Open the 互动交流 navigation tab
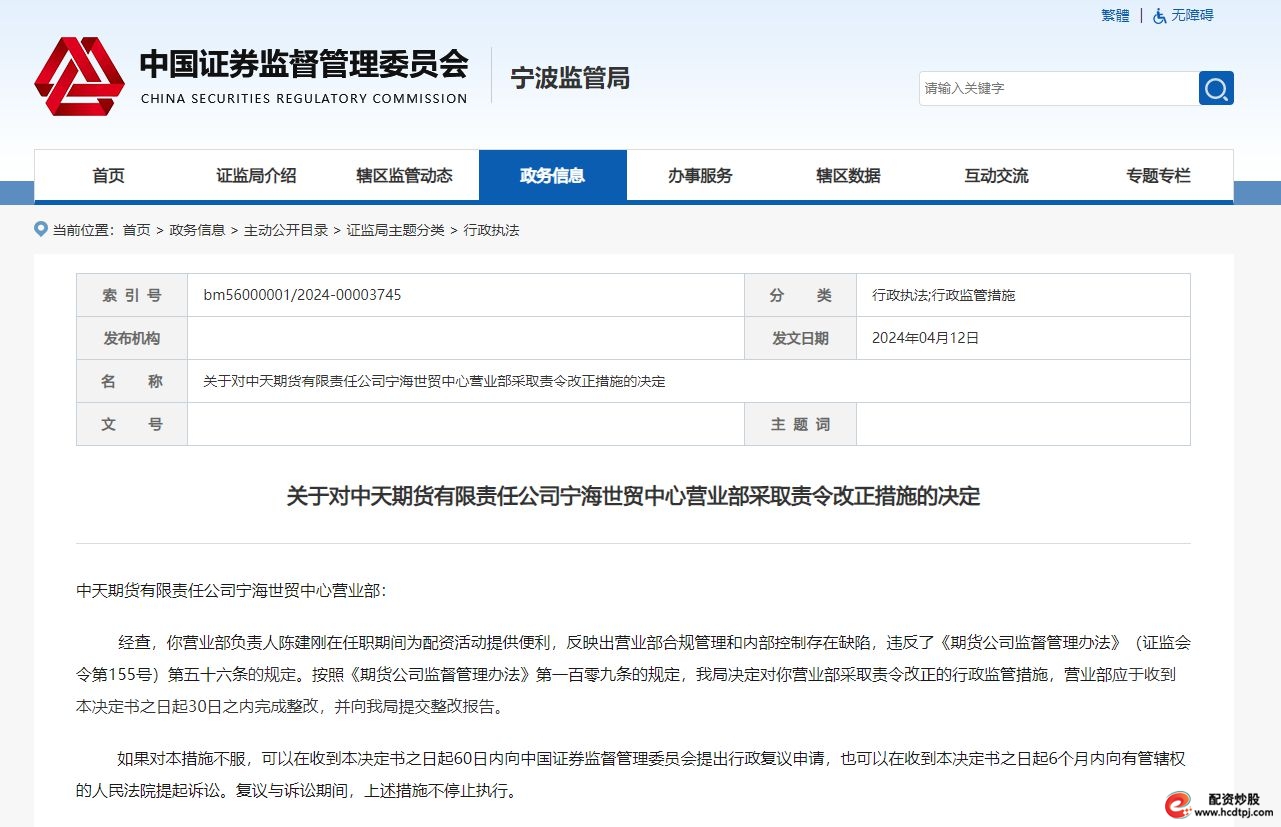 996,176
